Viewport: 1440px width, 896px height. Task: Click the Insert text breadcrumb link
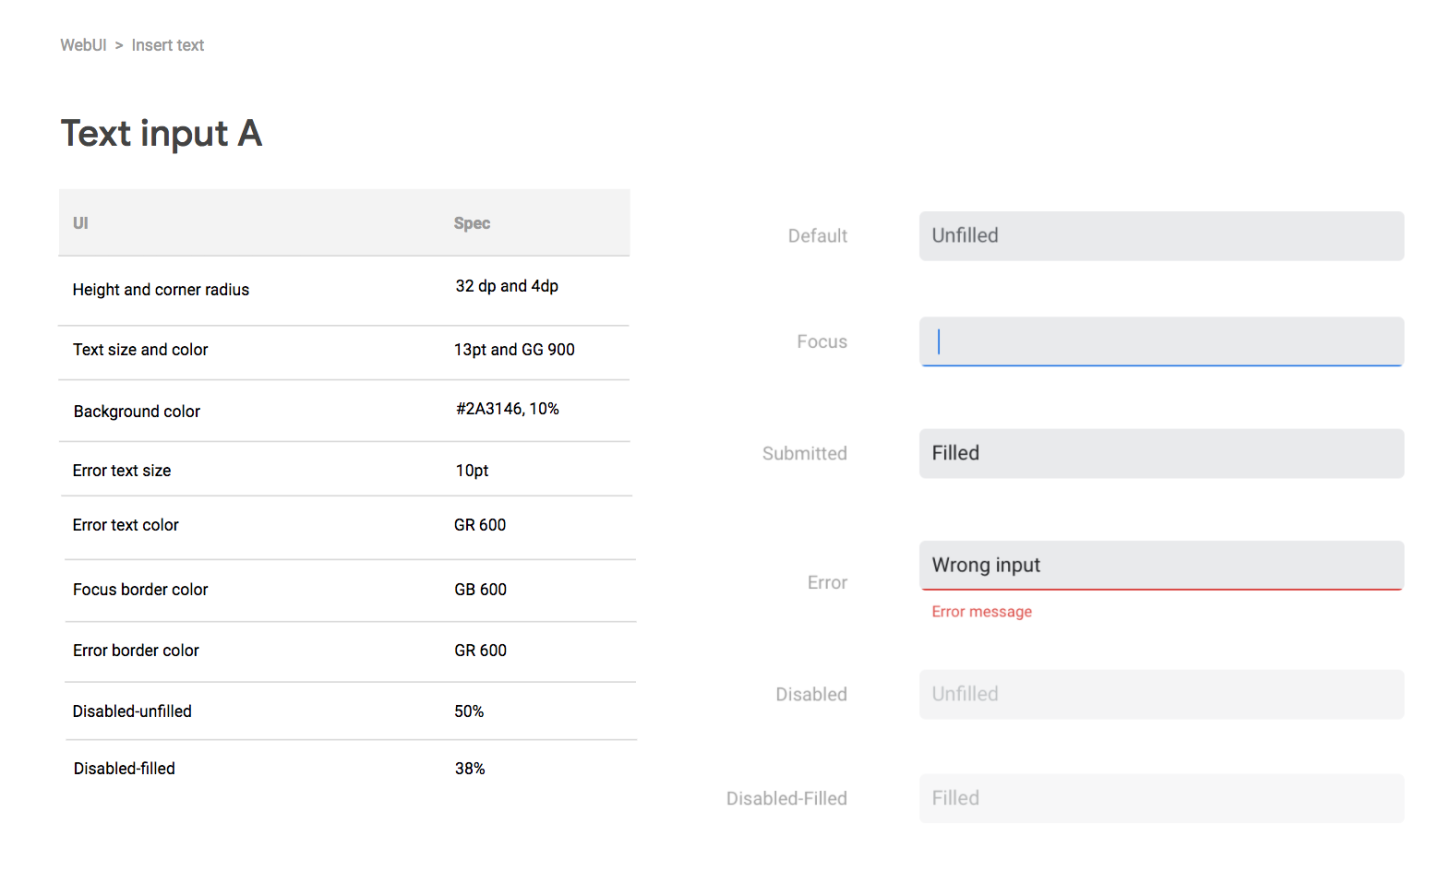[167, 45]
